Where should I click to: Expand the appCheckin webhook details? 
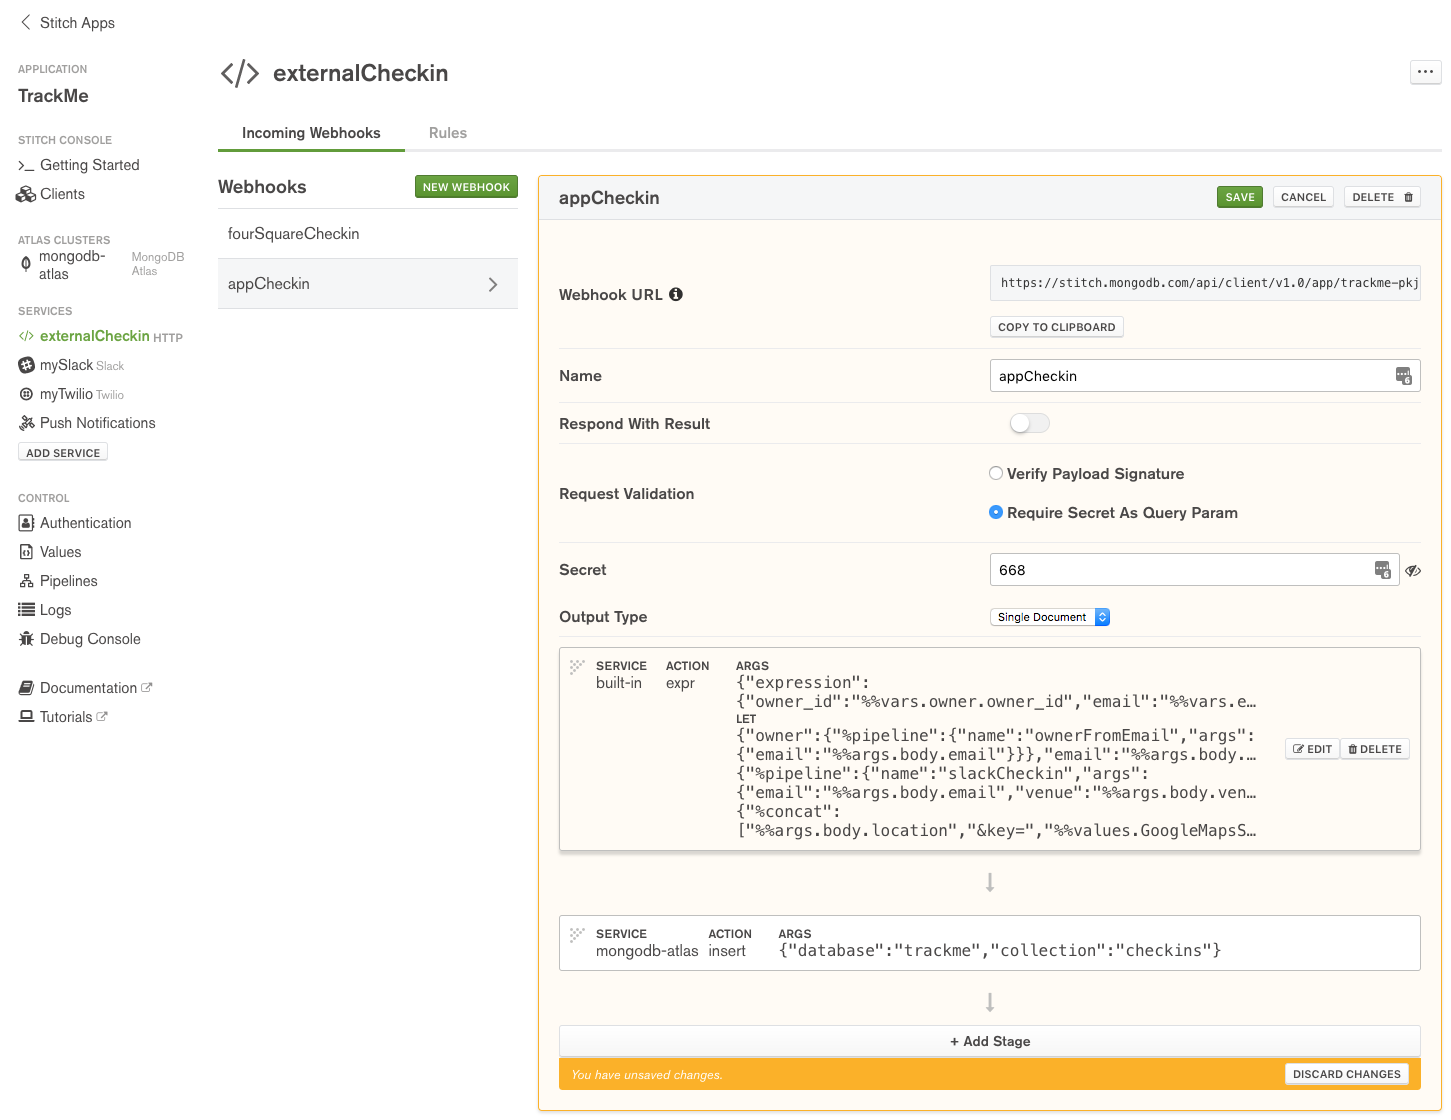point(492,284)
